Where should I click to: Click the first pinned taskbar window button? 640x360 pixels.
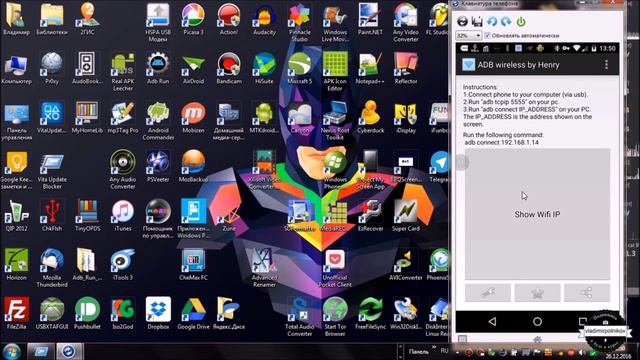[x=41, y=351]
